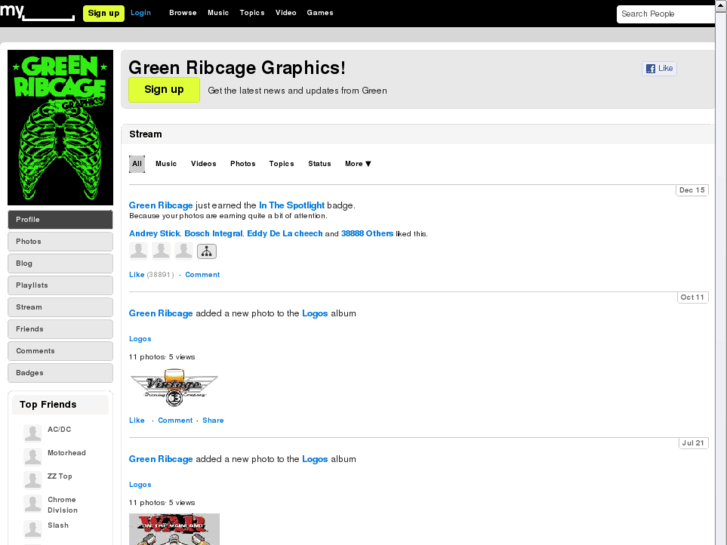This screenshot has height=545, width=727.
Task: Click the Jul 21 date tag
Action: click(x=693, y=443)
